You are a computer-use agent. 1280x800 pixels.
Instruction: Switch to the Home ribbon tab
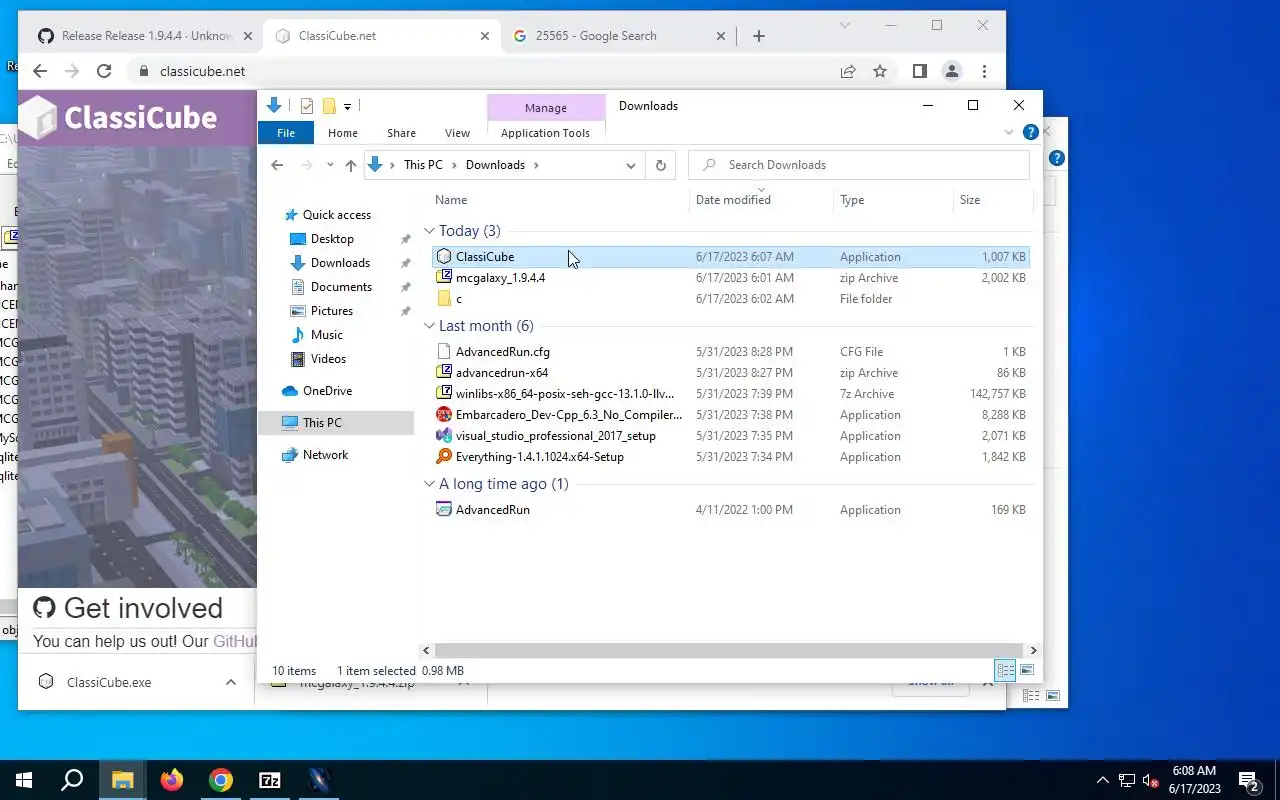(x=343, y=133)
